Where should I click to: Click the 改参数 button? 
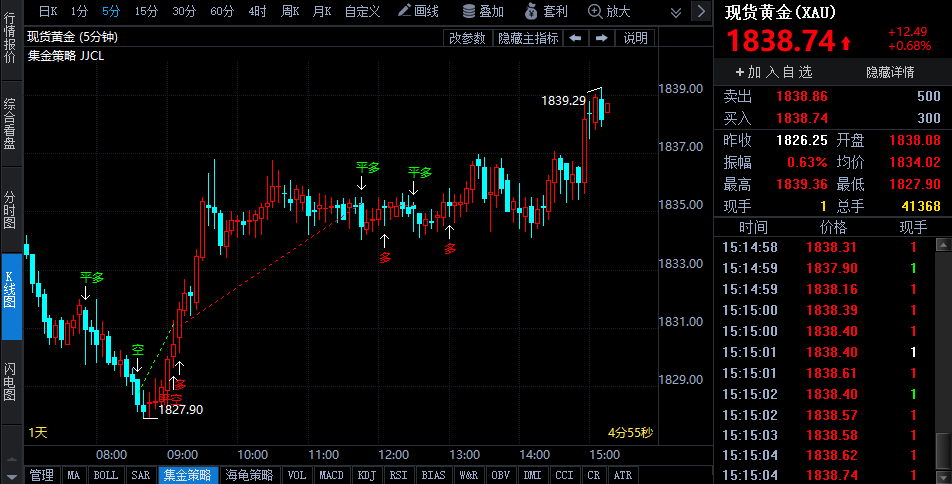[467, 38]
